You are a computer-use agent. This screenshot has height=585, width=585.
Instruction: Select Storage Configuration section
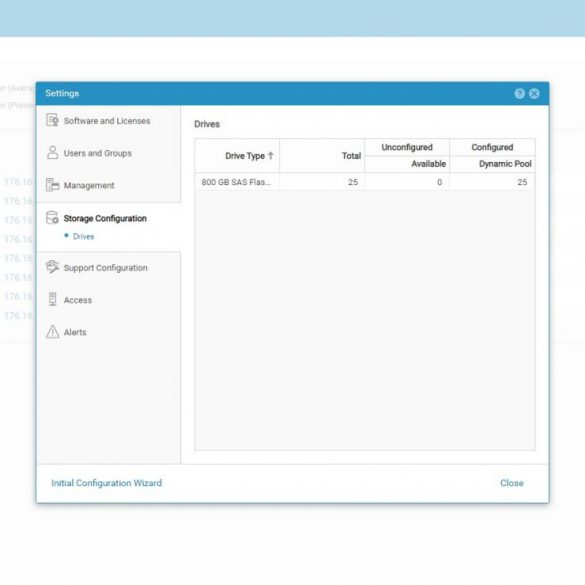(105, 218)
